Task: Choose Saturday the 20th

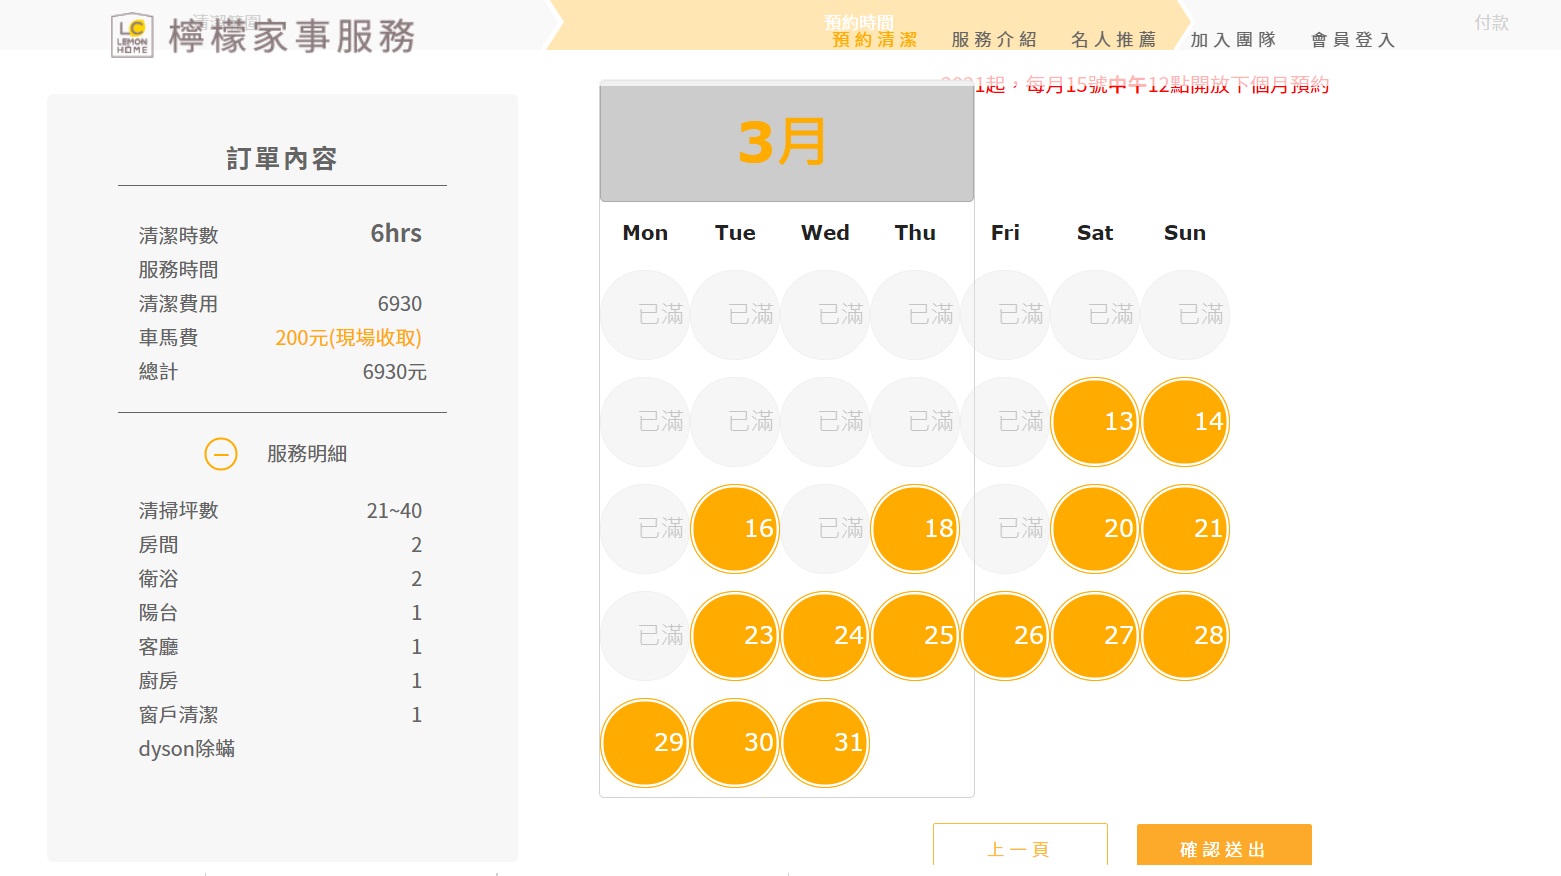Action: [x=1095, y=529]
